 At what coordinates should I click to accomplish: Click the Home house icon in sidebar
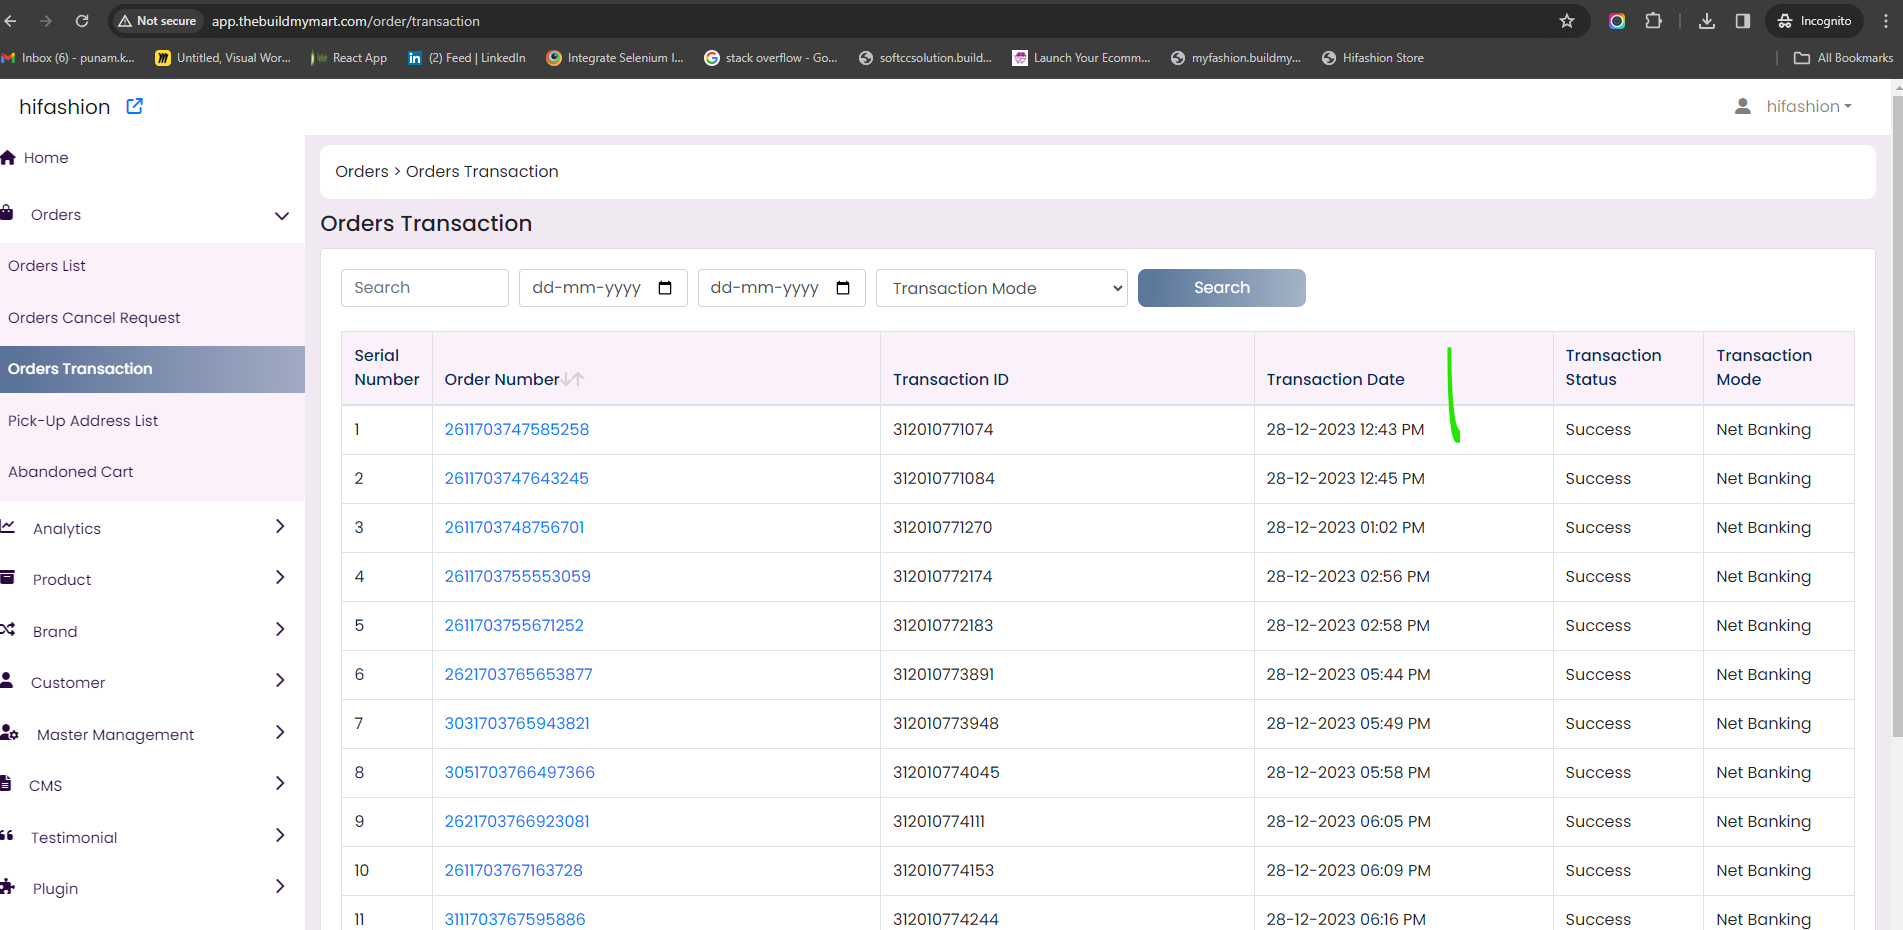coord(8,157)
